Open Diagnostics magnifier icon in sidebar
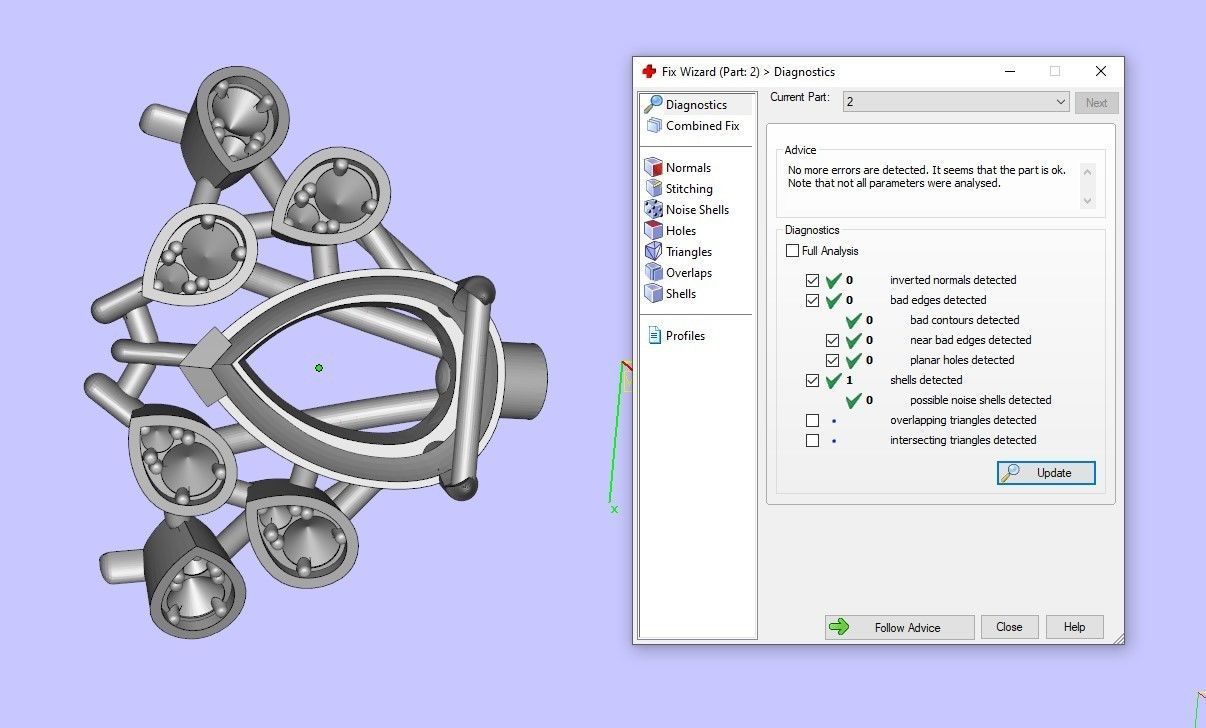This screenshot has height=728, width=1206. click(x=653, y=104)
